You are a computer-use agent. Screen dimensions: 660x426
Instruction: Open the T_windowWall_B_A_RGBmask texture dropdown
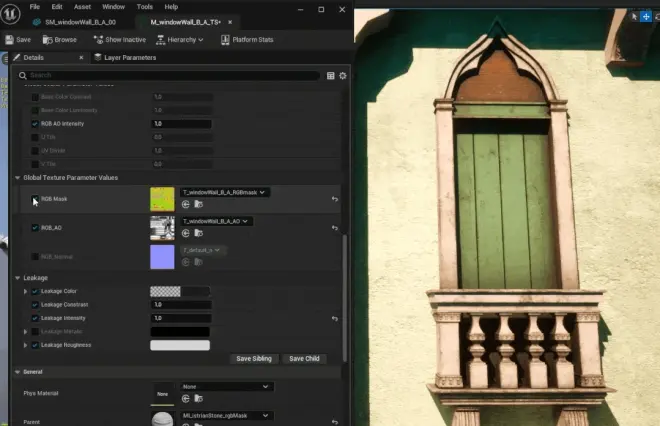(x=225, y=192)
